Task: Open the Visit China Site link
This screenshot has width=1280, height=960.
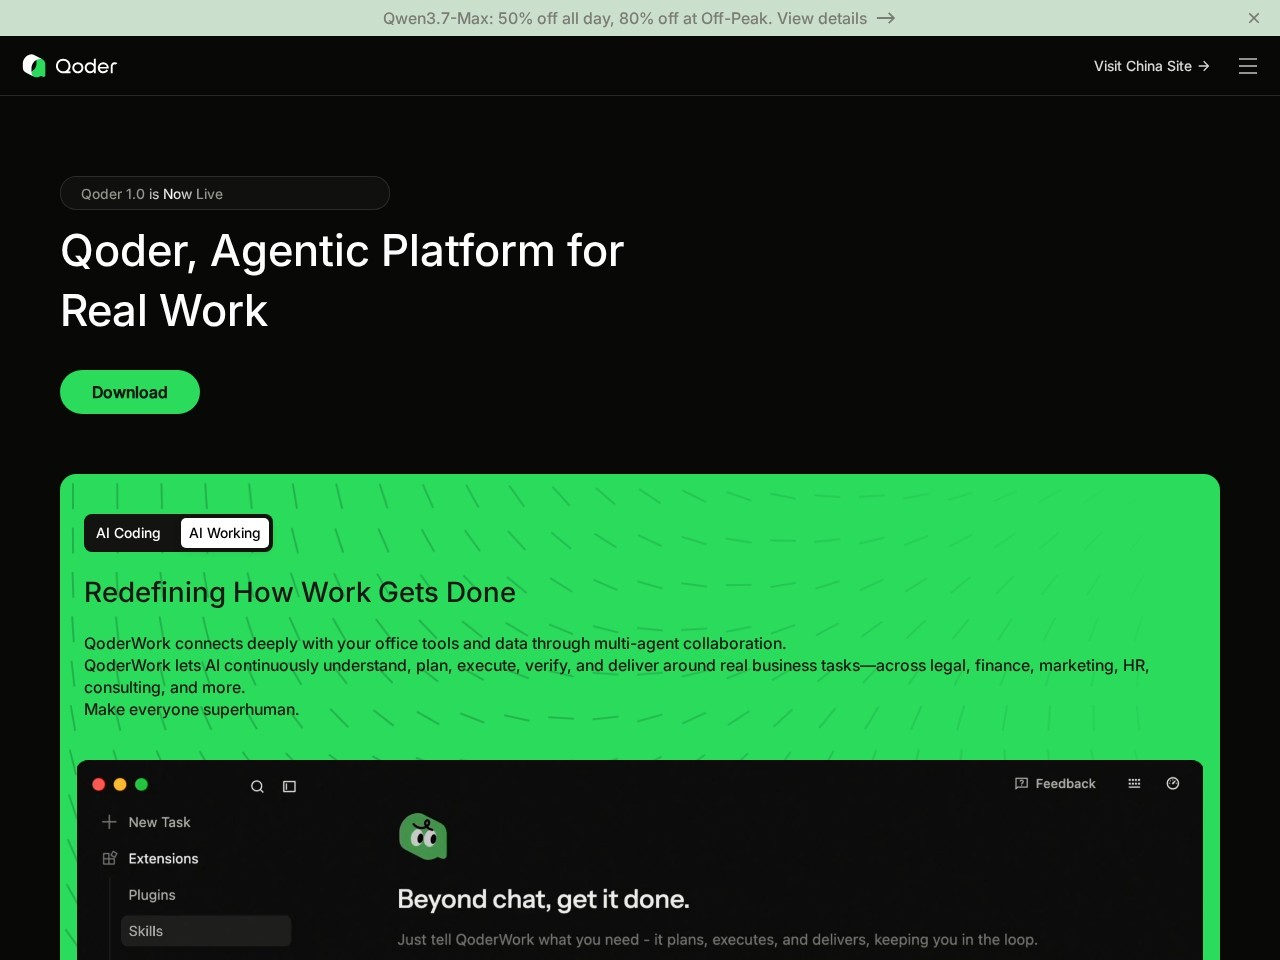Action: click(x=1152, y=66)
